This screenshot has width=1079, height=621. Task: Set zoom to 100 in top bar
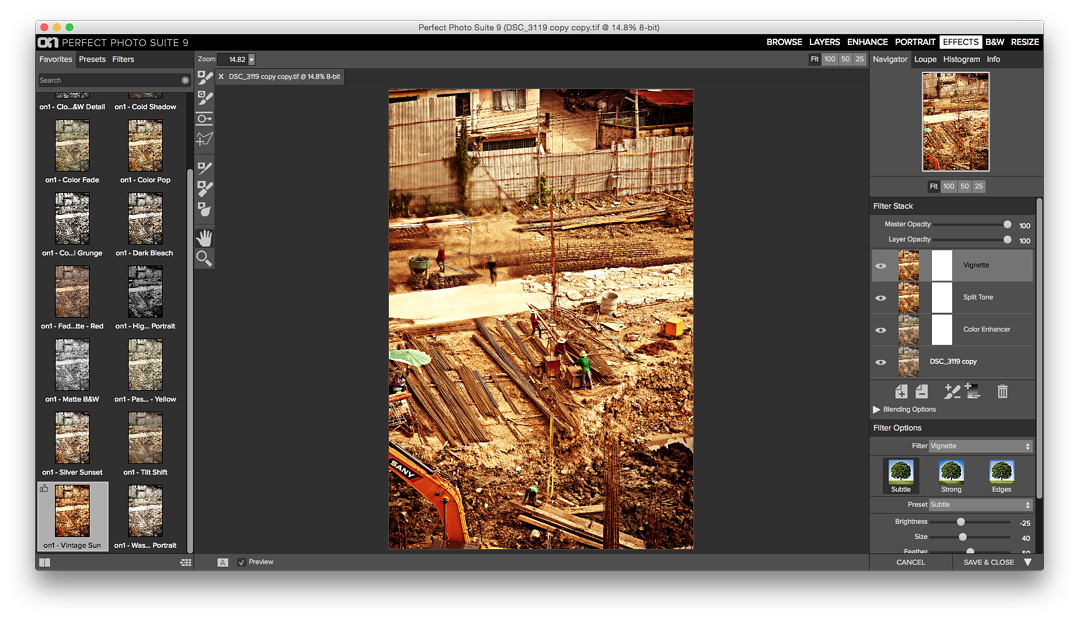point(830,59)
